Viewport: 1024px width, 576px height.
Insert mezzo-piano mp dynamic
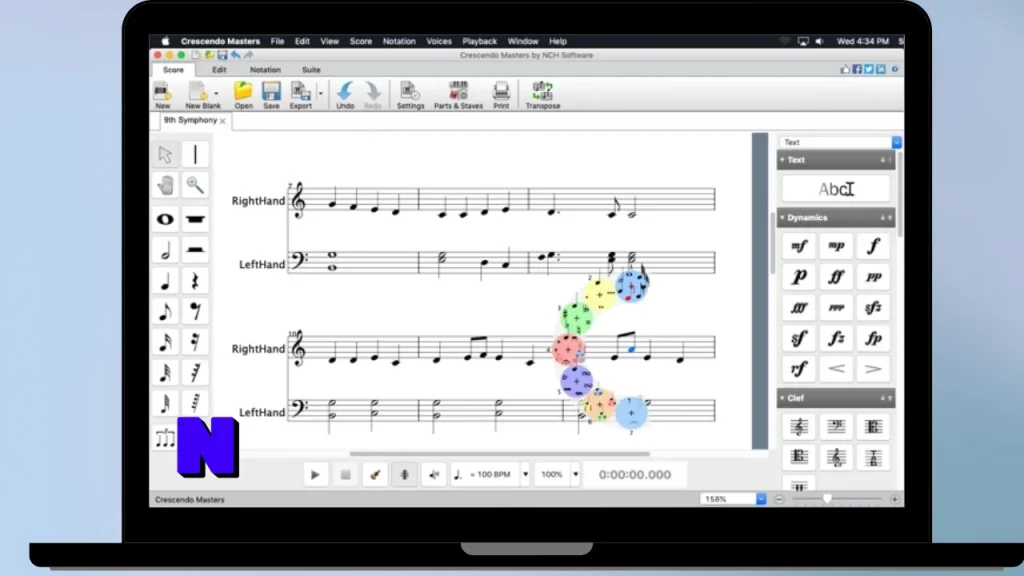(836, 246)
